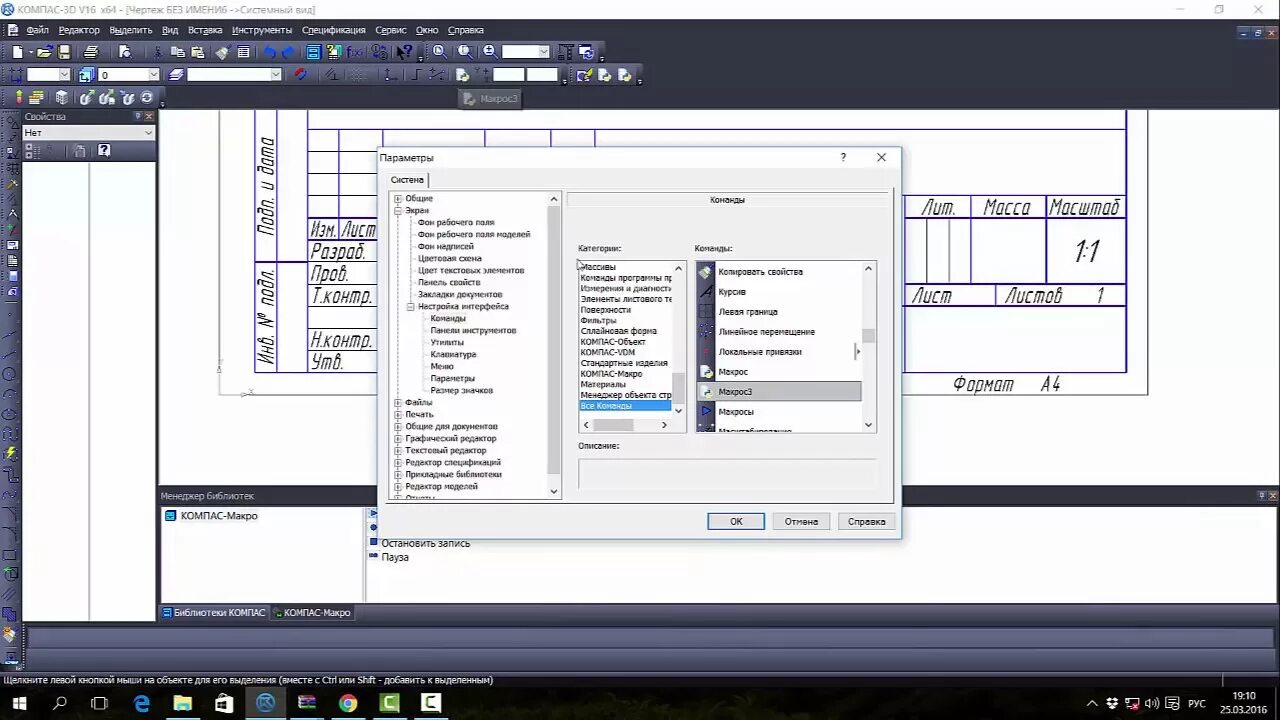Select Стандартные изделия category

[x=624, y=363]
